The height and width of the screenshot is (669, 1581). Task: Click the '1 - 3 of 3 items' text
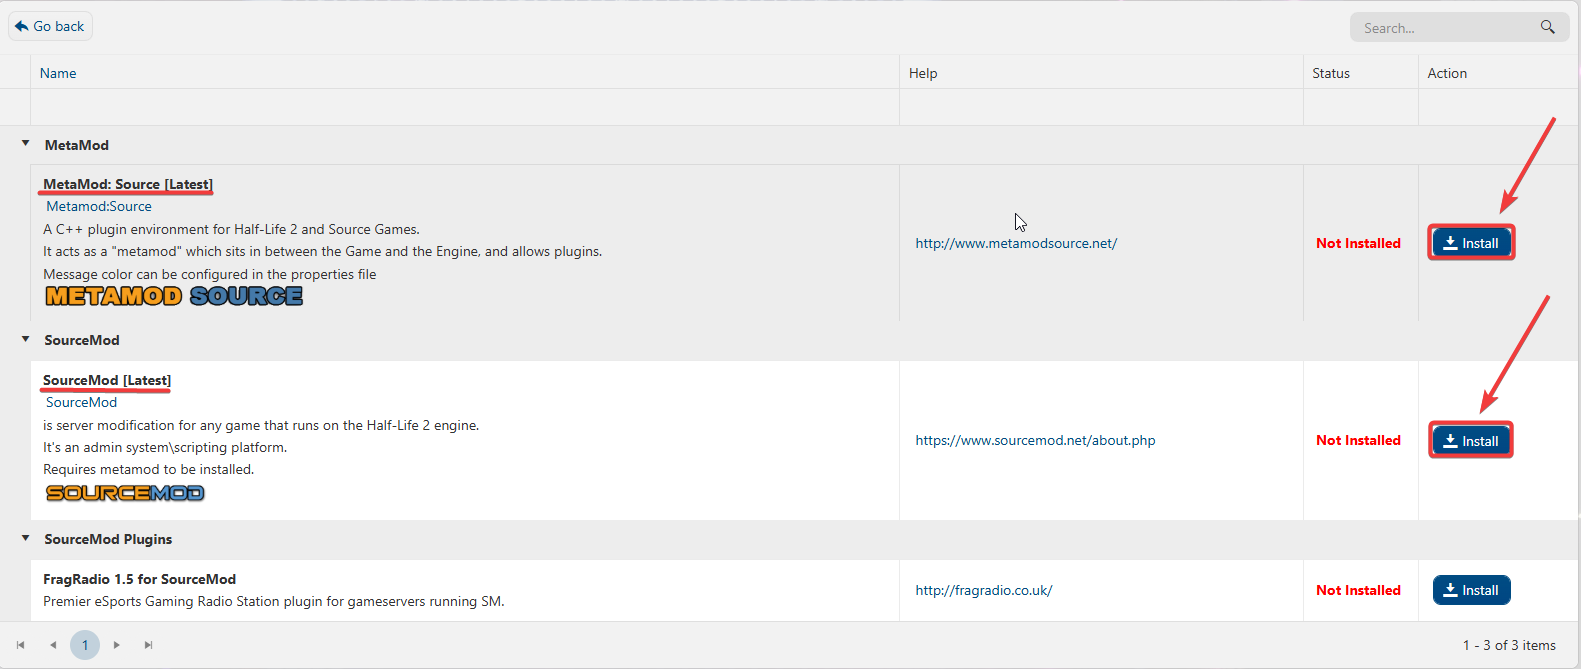click(x=1509, y=645)
